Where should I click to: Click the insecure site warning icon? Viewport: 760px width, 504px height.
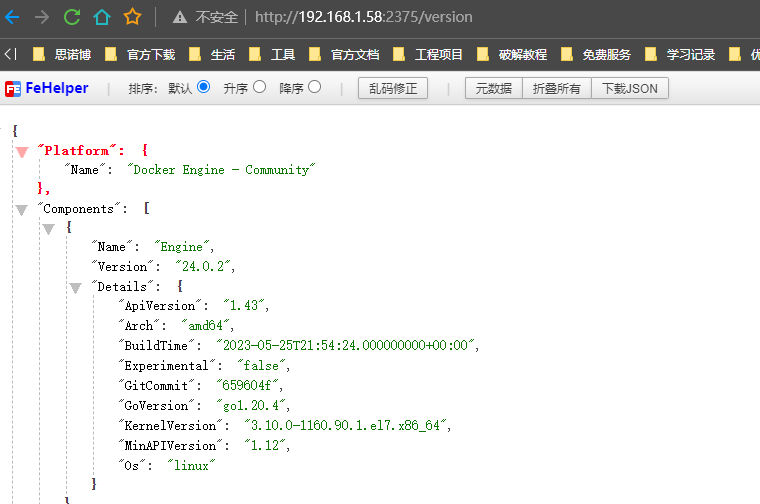[180, 17]
